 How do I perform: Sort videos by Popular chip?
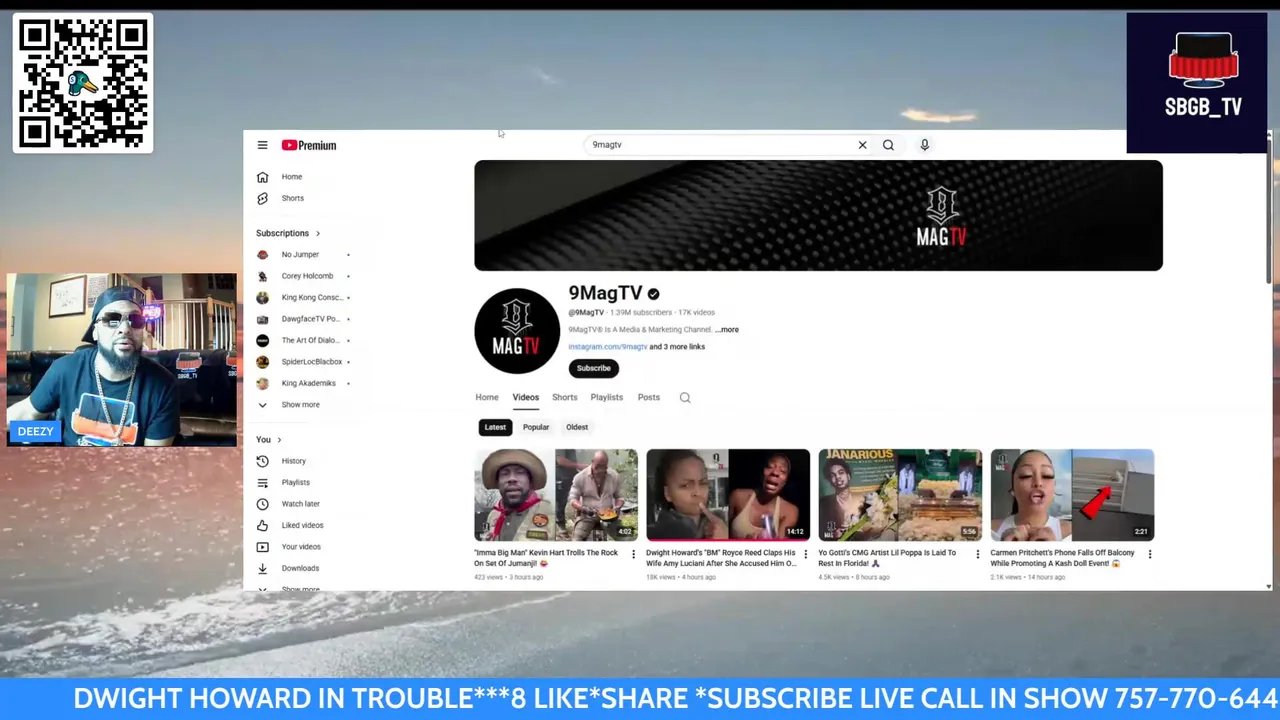(536, 427)
